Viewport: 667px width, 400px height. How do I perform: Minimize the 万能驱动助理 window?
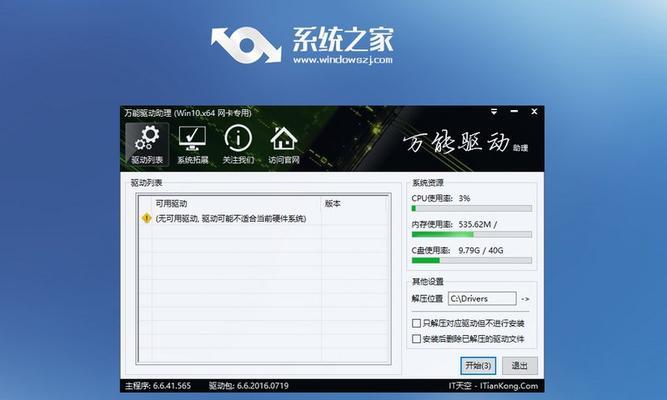coord(514,111)
